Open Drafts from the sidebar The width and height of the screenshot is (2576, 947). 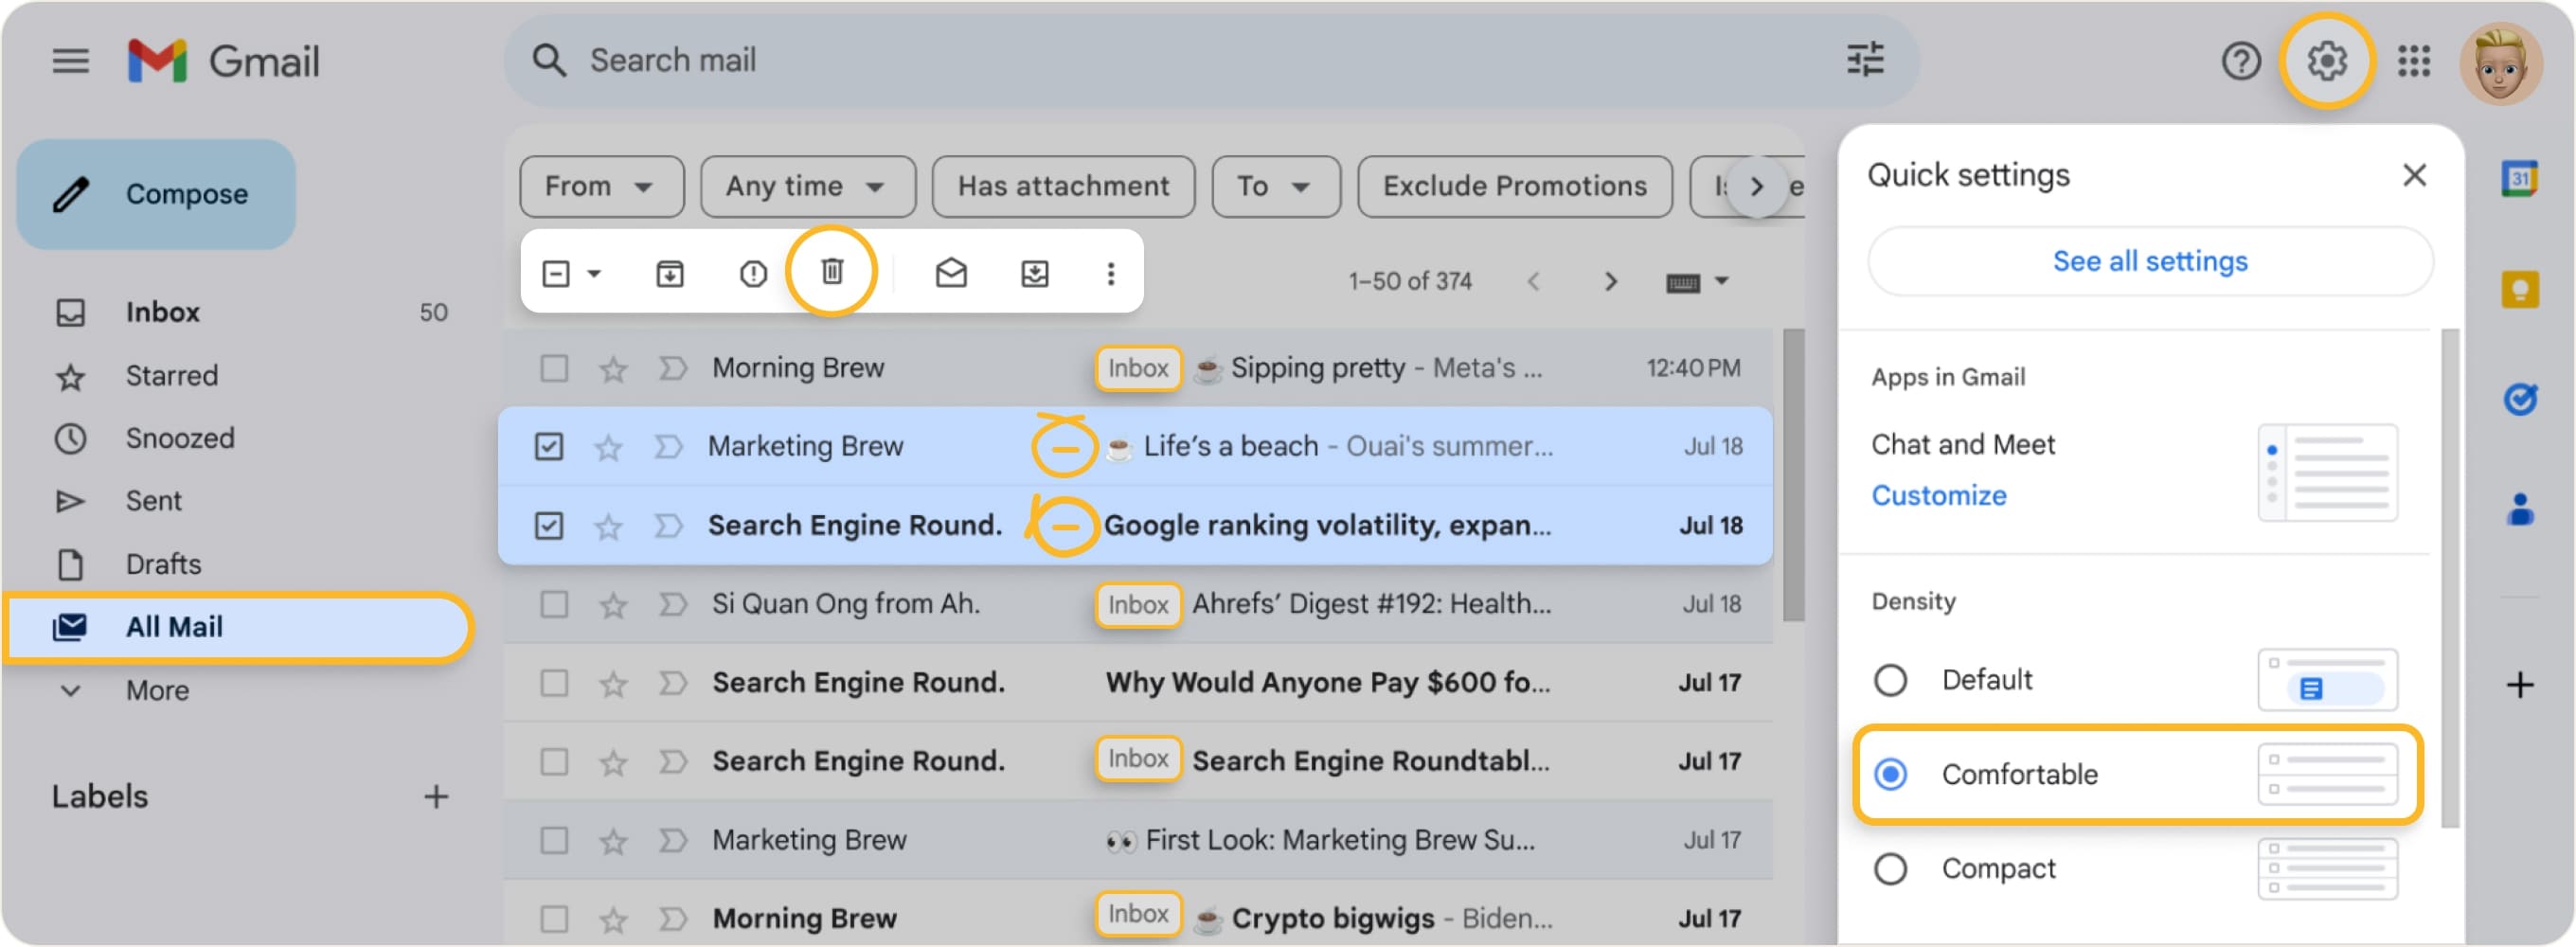point(163,563)
